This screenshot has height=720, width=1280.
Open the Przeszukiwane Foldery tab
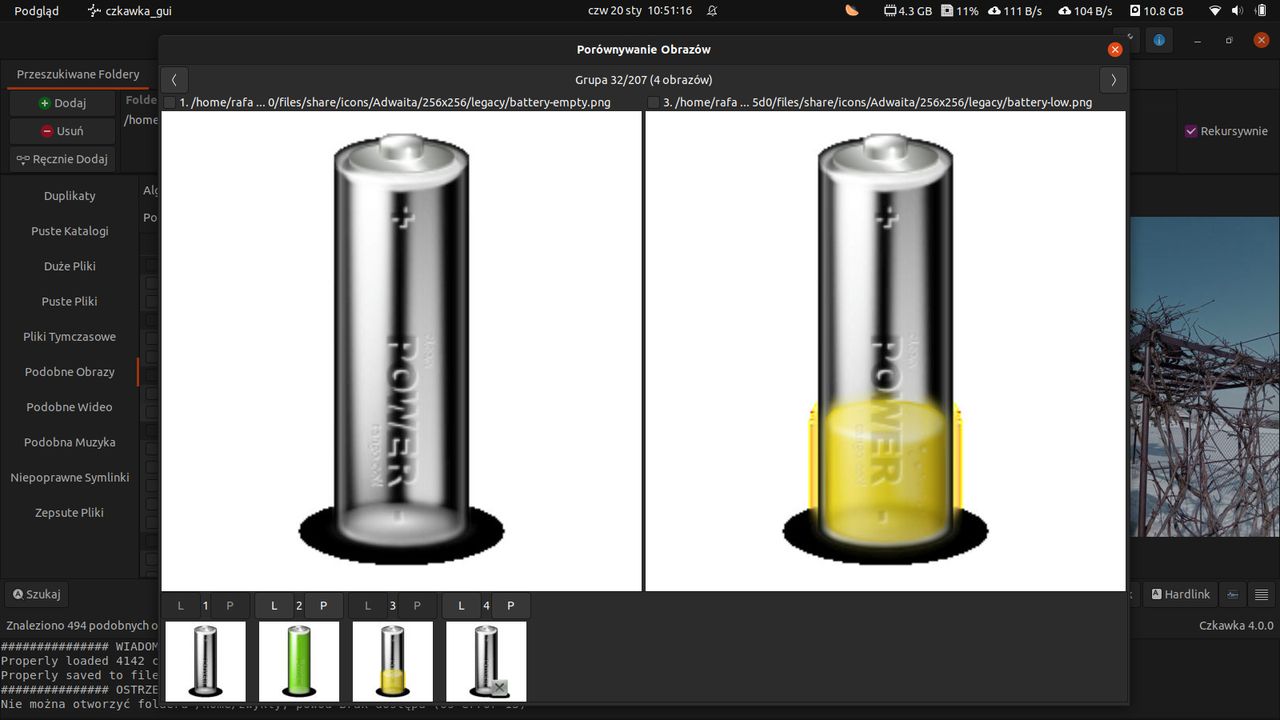tap(78, 74)
